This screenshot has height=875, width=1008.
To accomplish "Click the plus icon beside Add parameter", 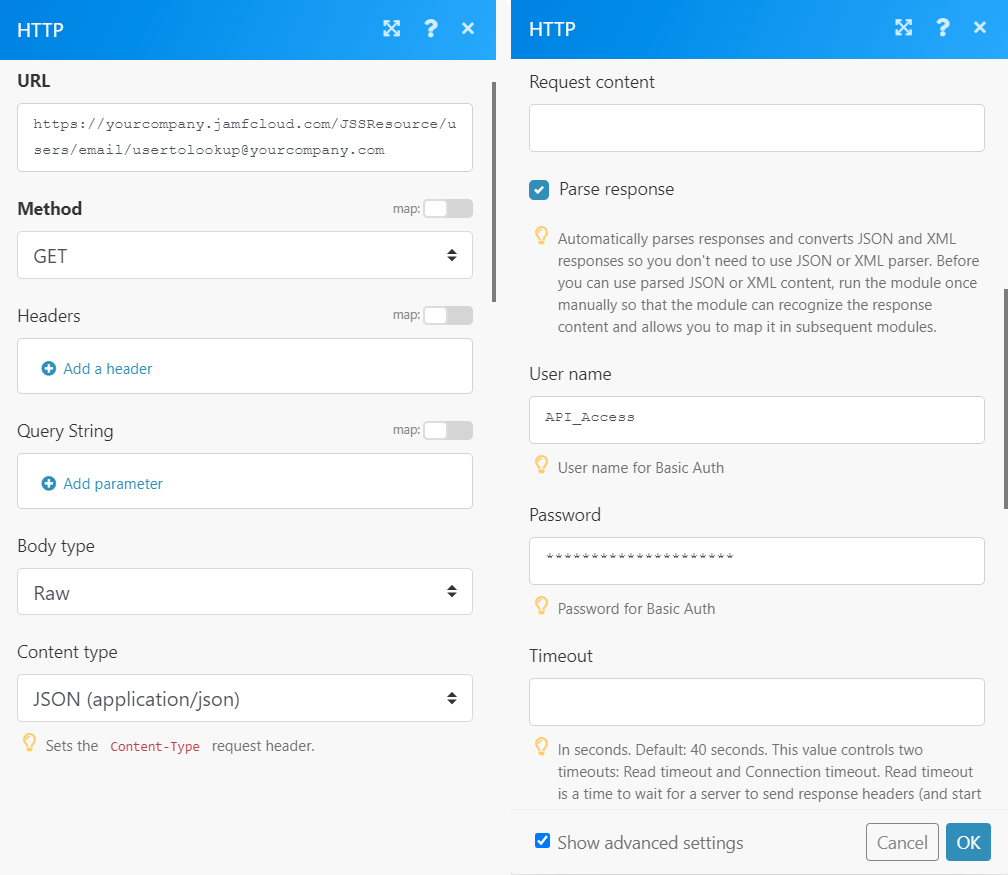I will [x=49, y=483].
